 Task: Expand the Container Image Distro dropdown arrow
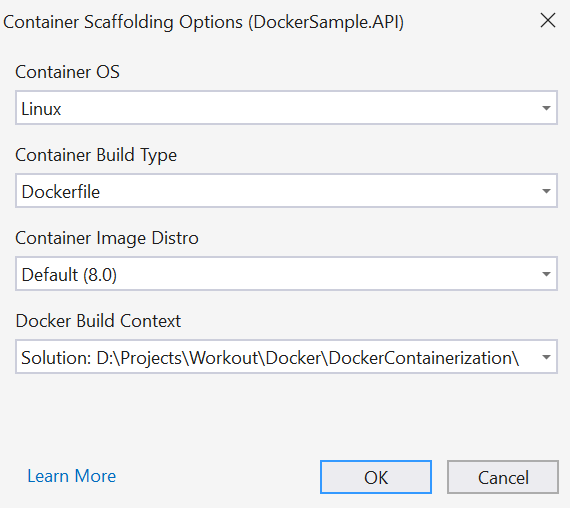(546, 274)
